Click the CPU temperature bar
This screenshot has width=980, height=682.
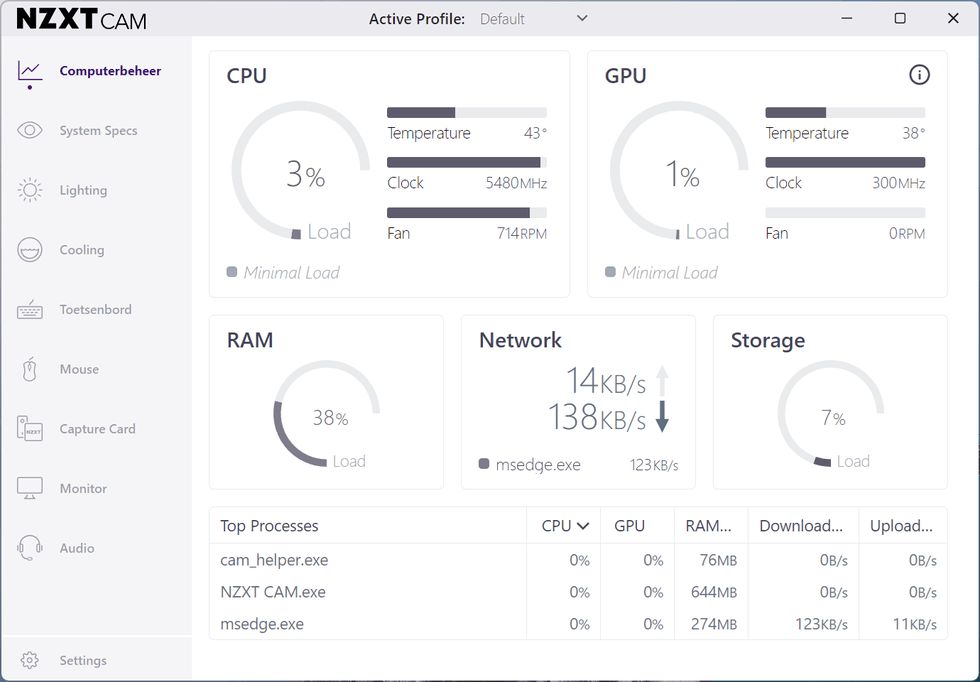pyautogui.click(x=467, y=113)
